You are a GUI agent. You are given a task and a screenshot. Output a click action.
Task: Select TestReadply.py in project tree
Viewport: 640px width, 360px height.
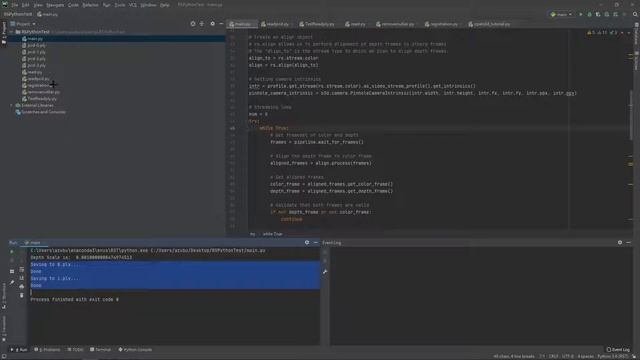pos(40,99)
